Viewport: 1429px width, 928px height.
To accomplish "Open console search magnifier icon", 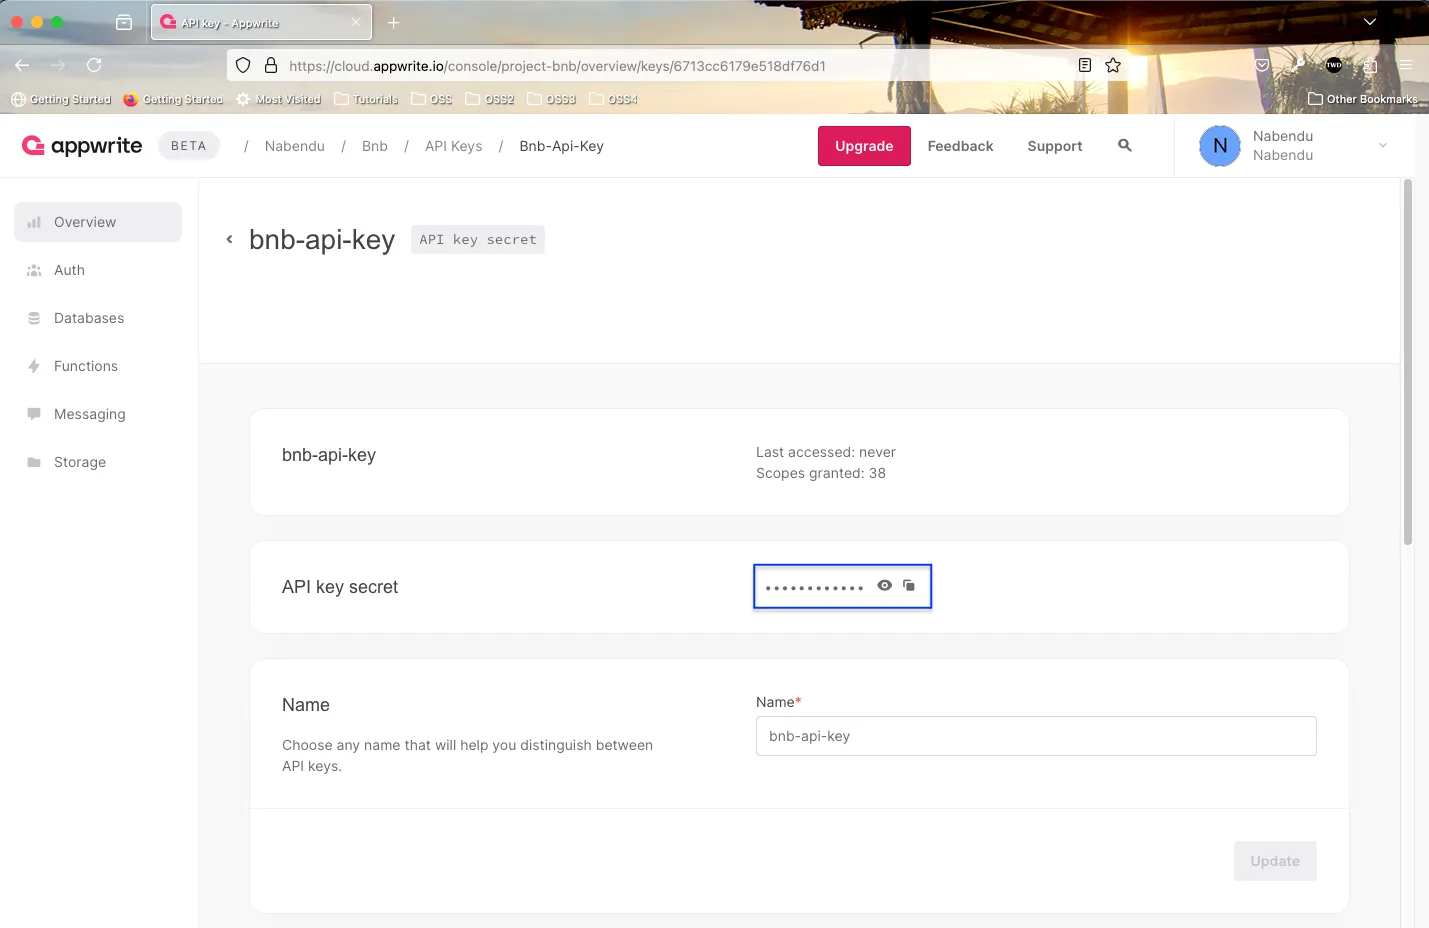I will click(x=1125, y=146).
